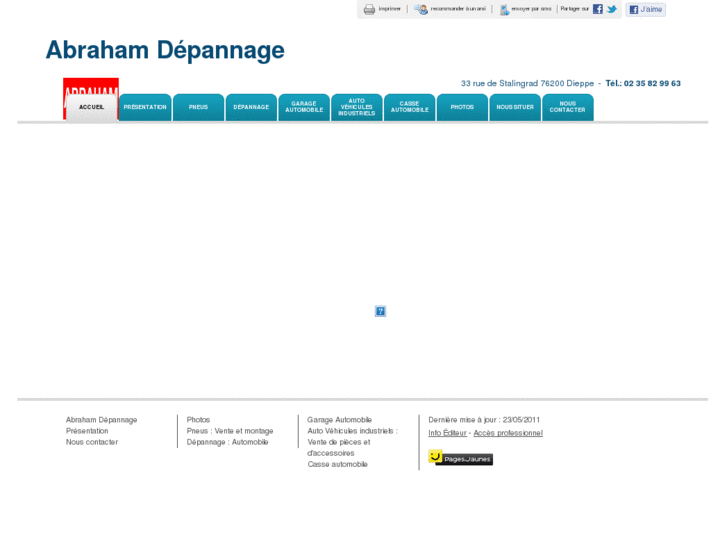
Task: Click the red Abraham logo image
Action: point(91,86)
